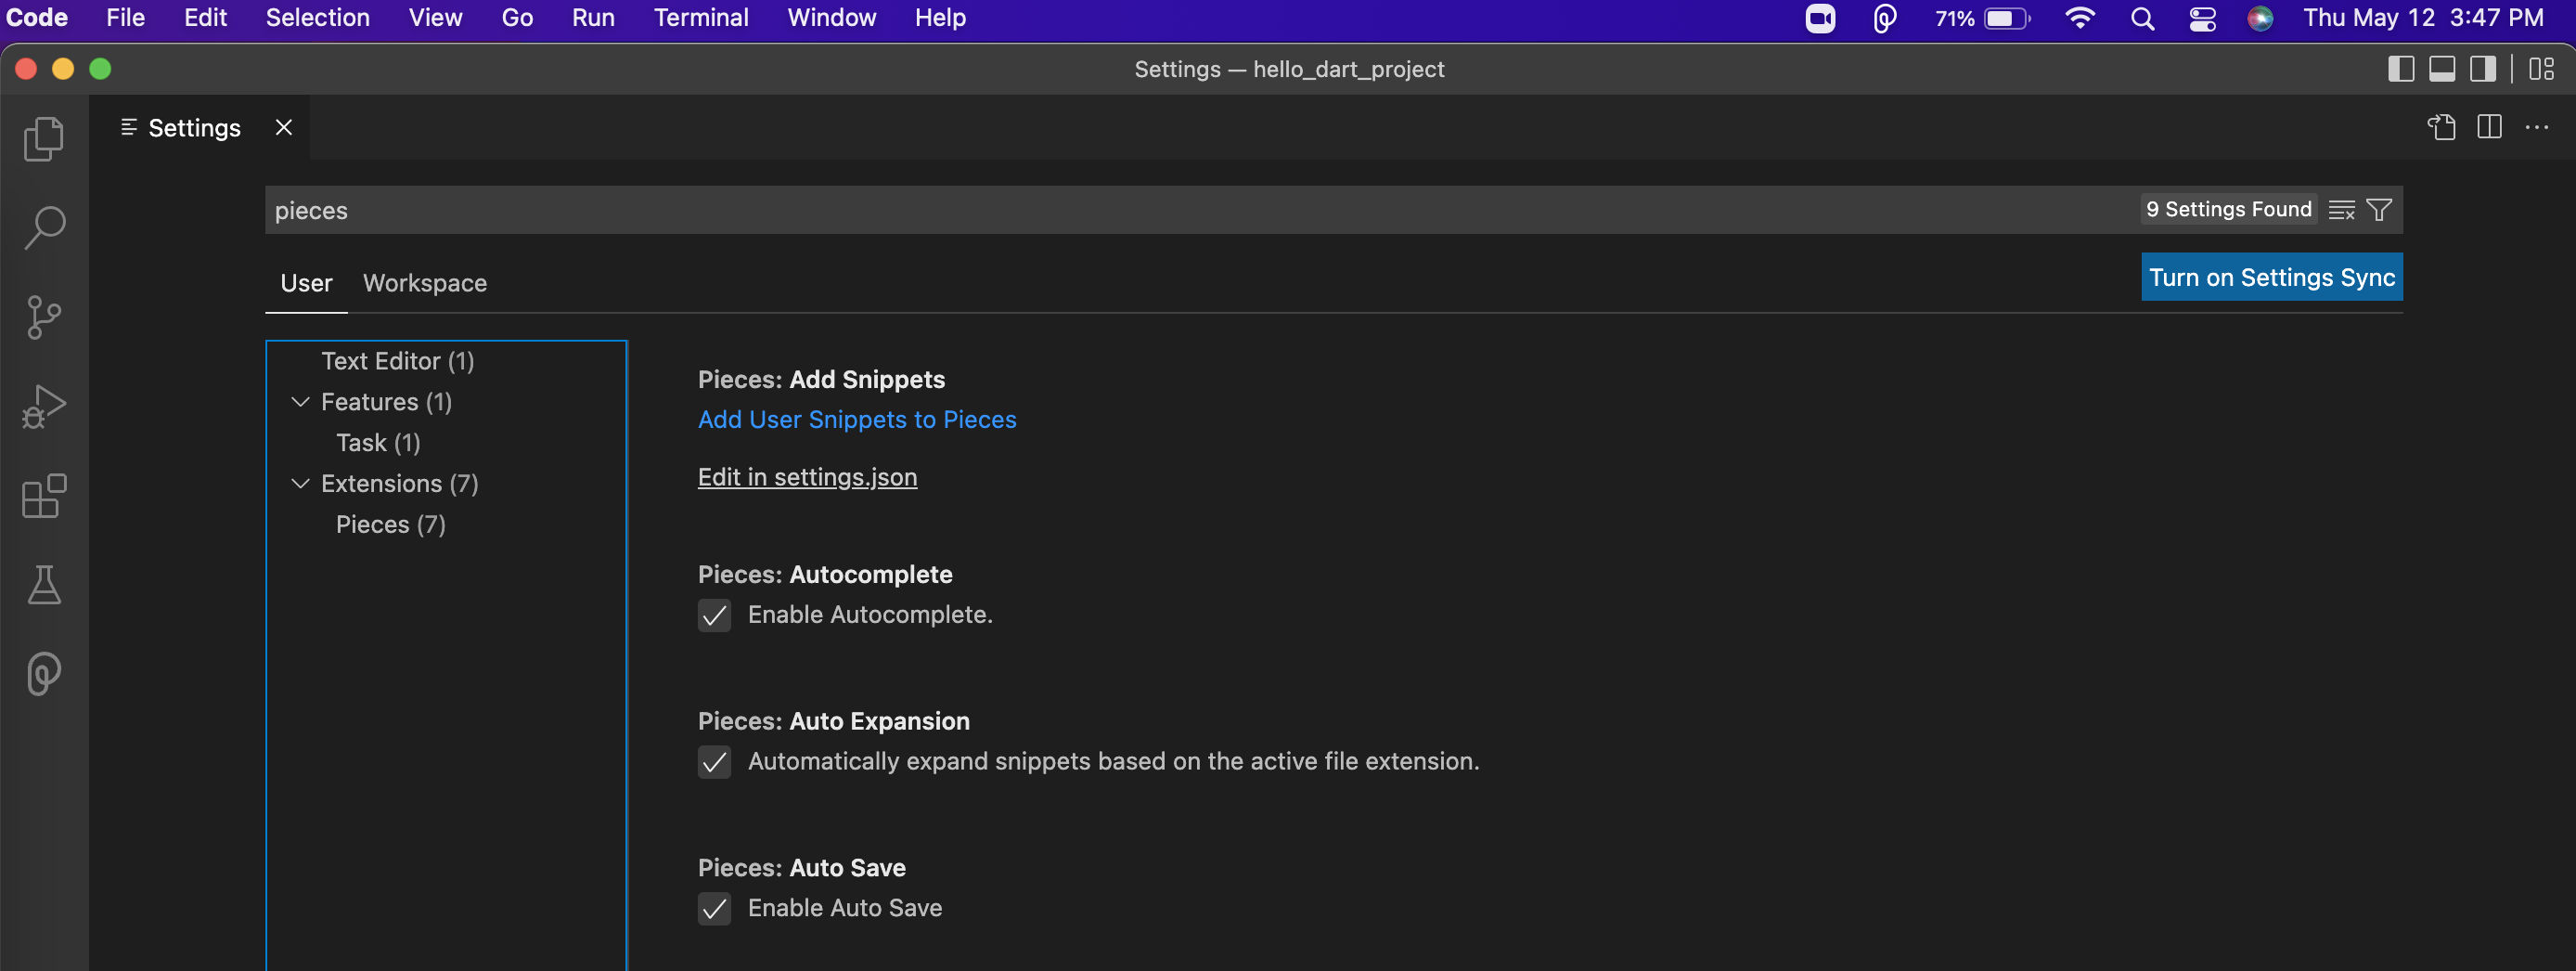Open Zoom icon in macOS menu bar
The height and width of the screenshot is (971, 2576).
pyautogui.click(x=1820, y=18)
